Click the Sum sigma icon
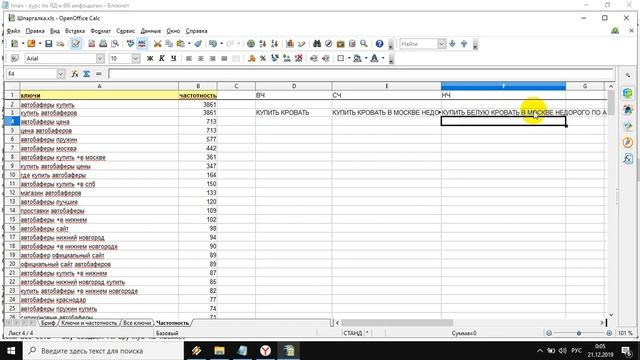640x360 pixels. pyautogui.click(x=87, y=74)
